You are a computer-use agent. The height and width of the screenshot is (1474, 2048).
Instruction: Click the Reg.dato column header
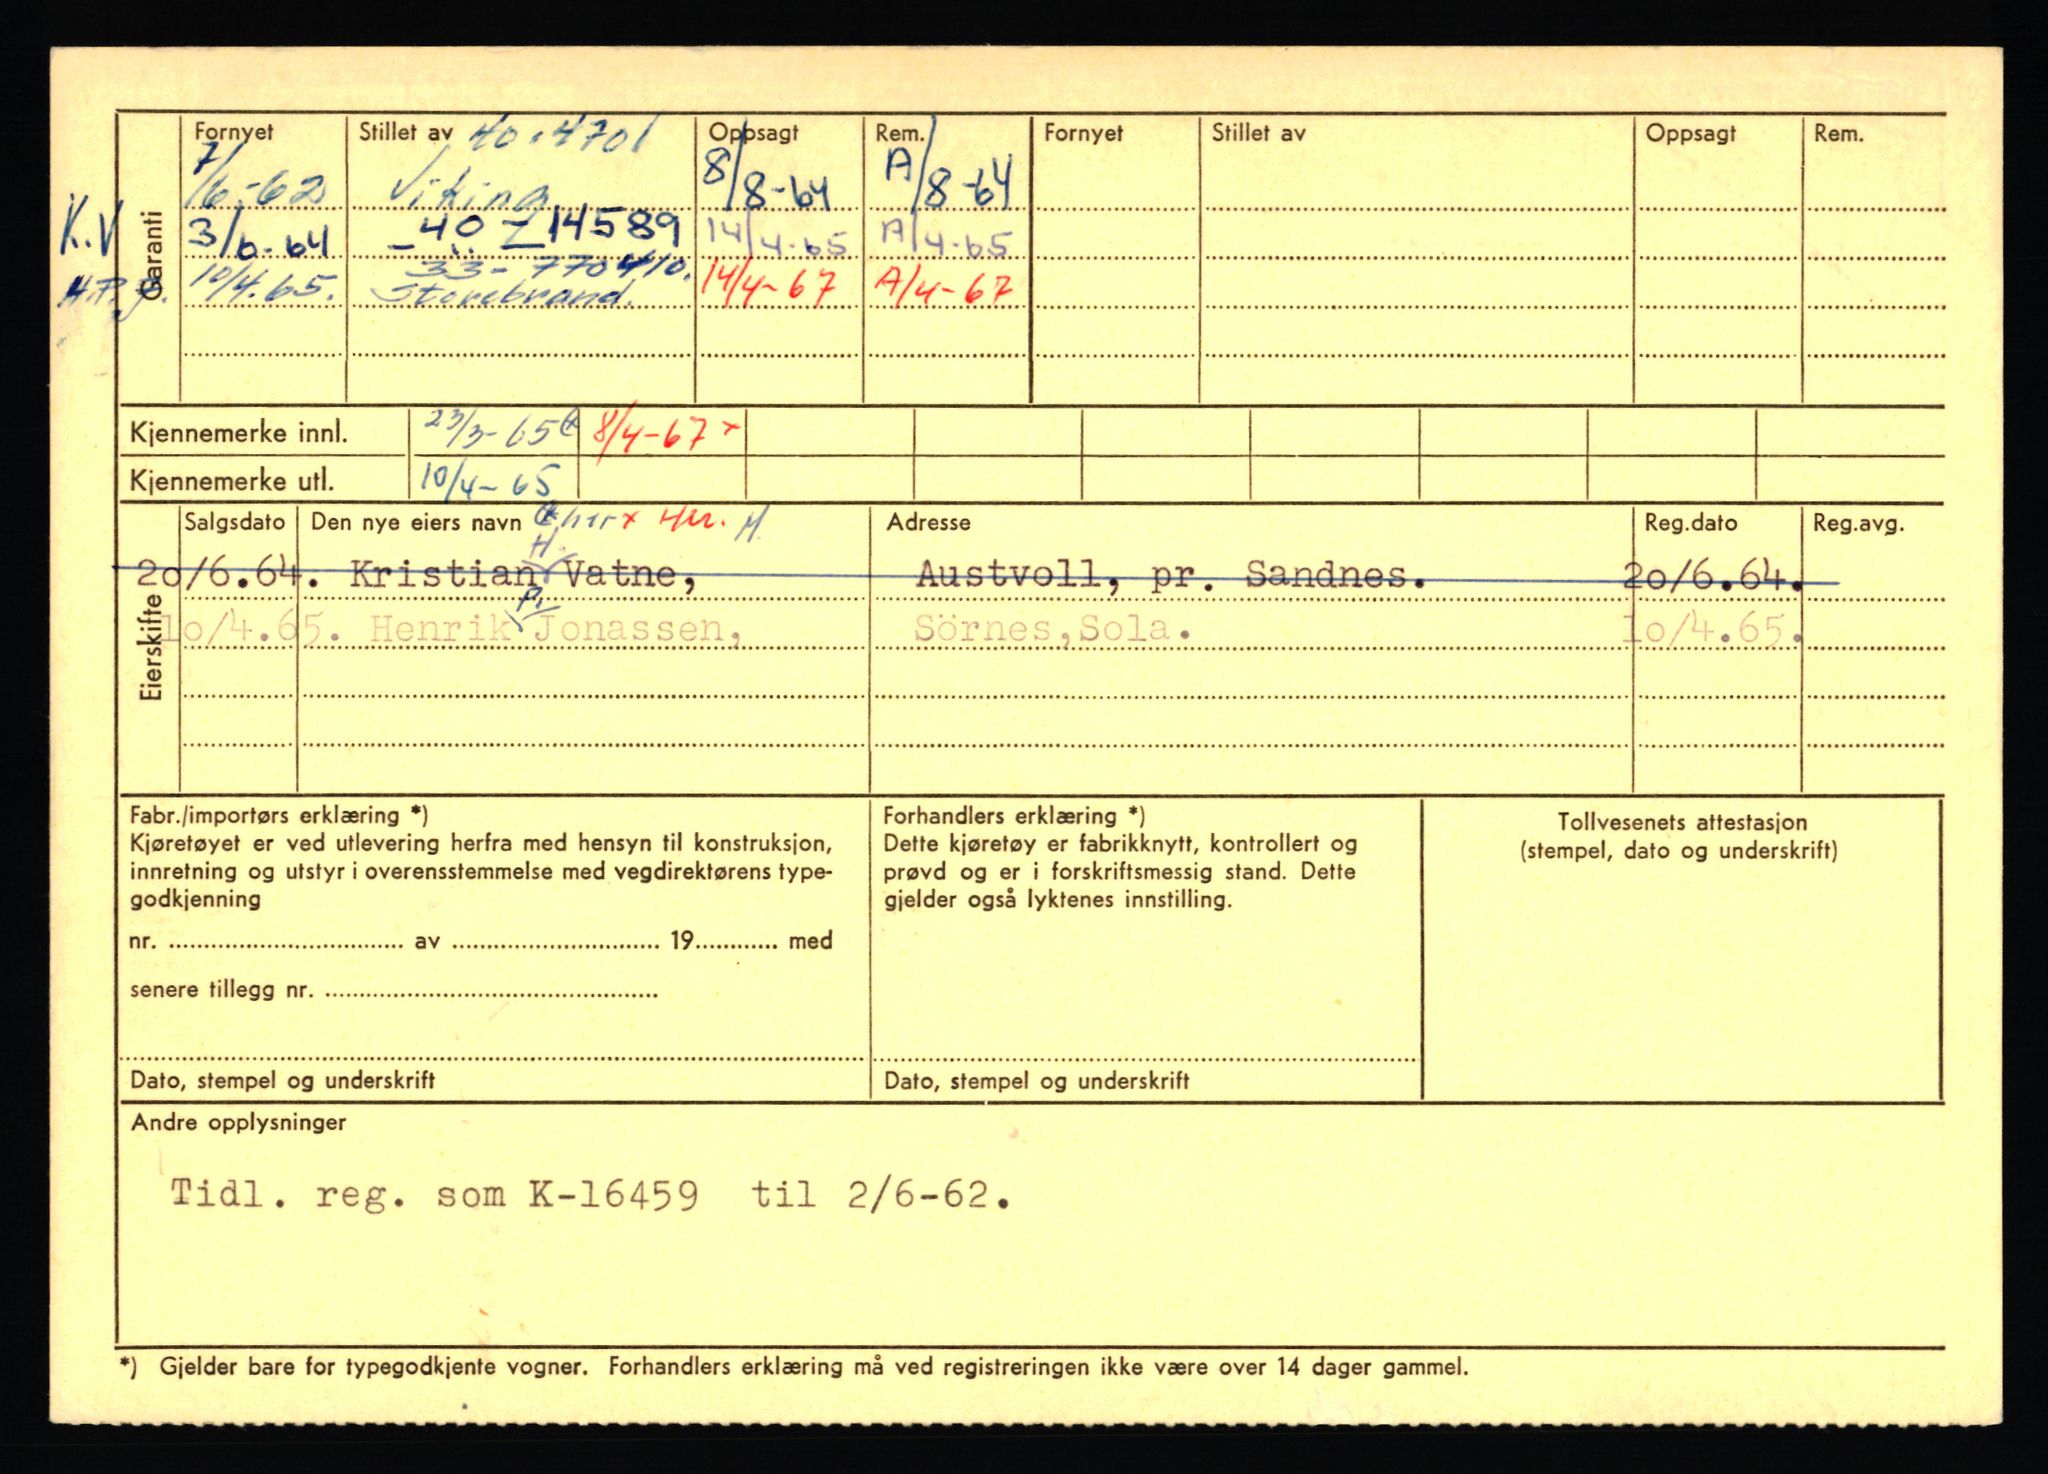point(1691,523)
